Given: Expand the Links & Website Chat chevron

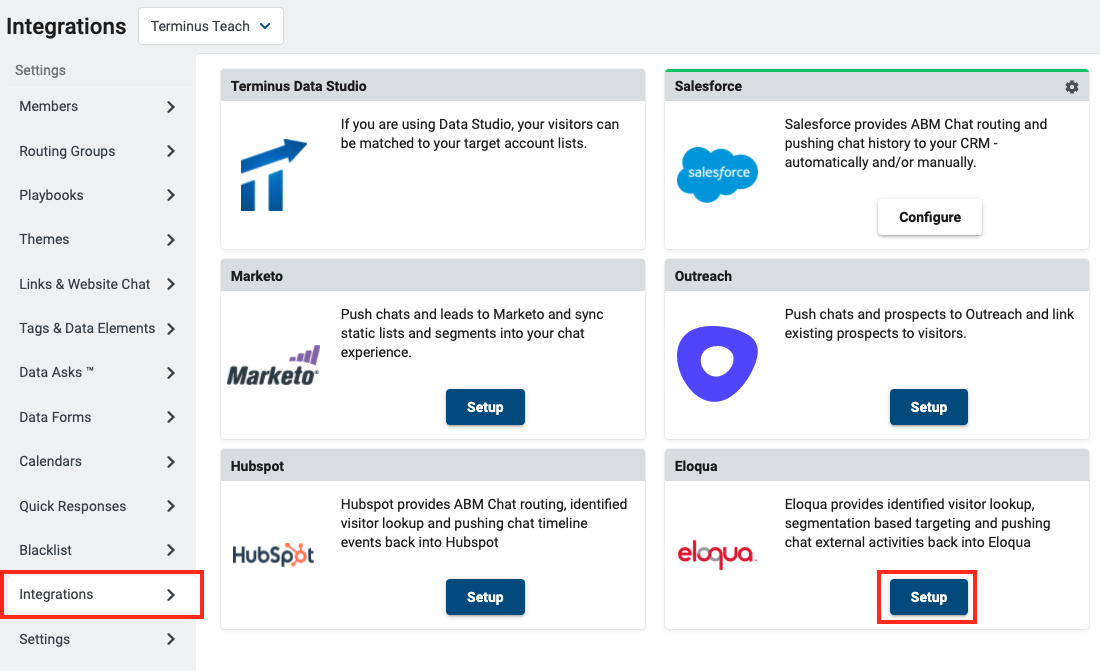Looking at the screenshot, I should pos(170,284).
